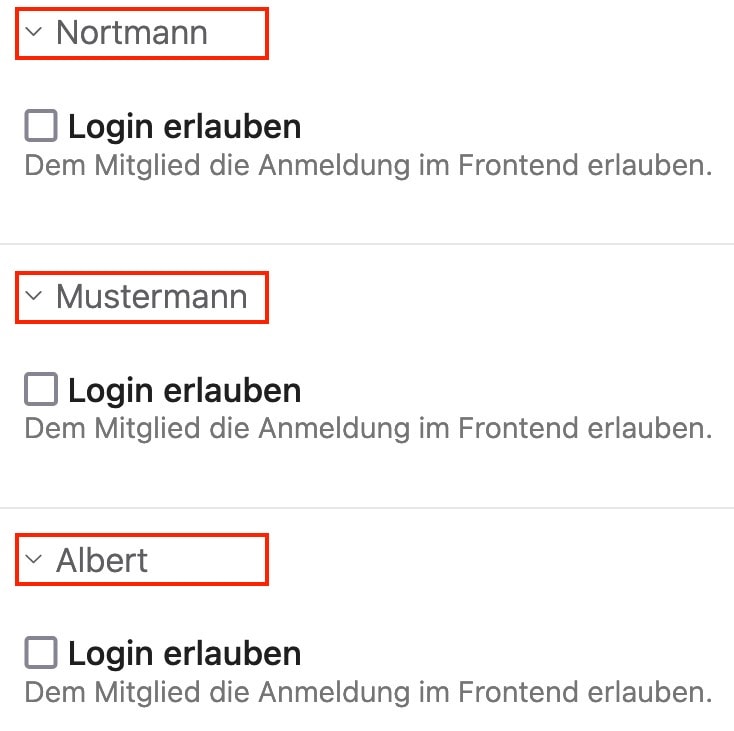
Task: Click the separator line above the Albert section
Action: click(x=367, y=508)
